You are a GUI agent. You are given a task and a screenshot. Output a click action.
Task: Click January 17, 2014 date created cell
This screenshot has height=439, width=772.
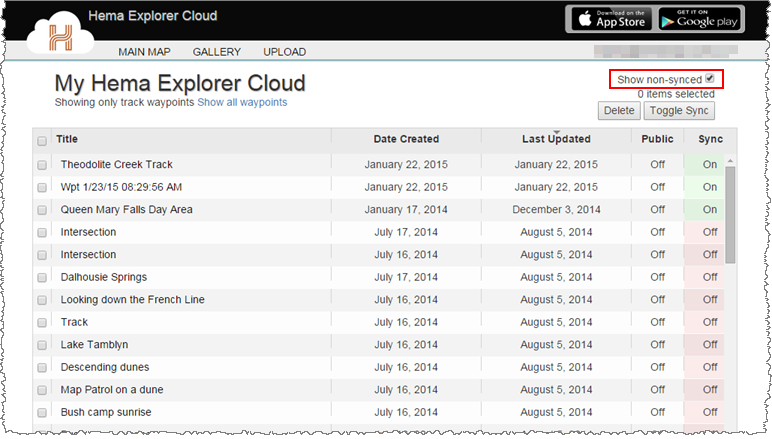406,210
